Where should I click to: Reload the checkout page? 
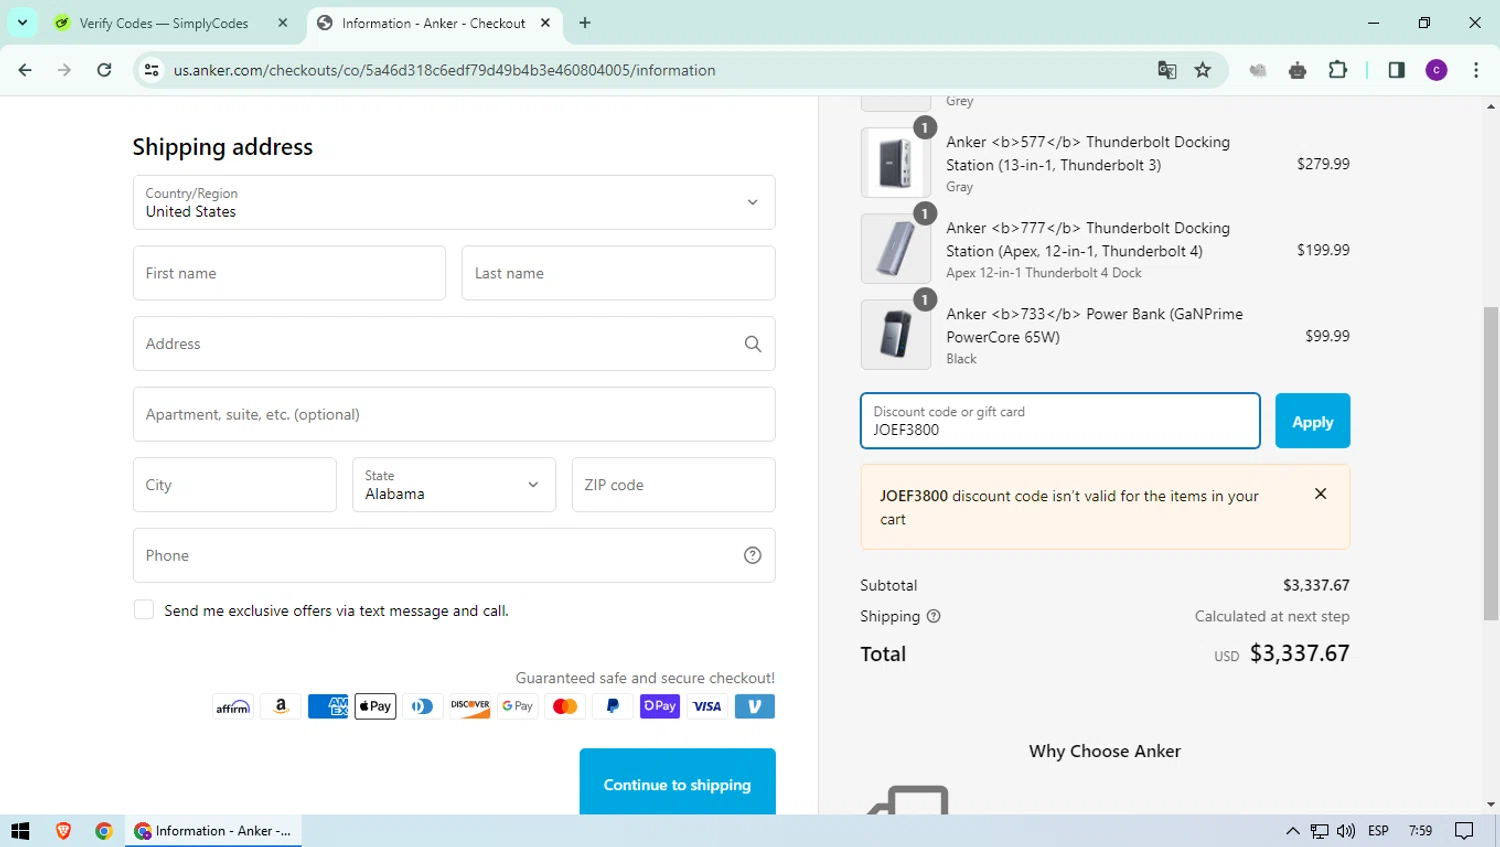(x=104, y=70)
